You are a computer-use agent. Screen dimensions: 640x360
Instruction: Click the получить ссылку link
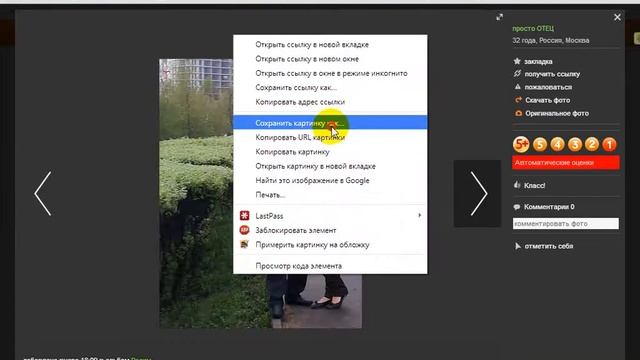pos(552,74)
